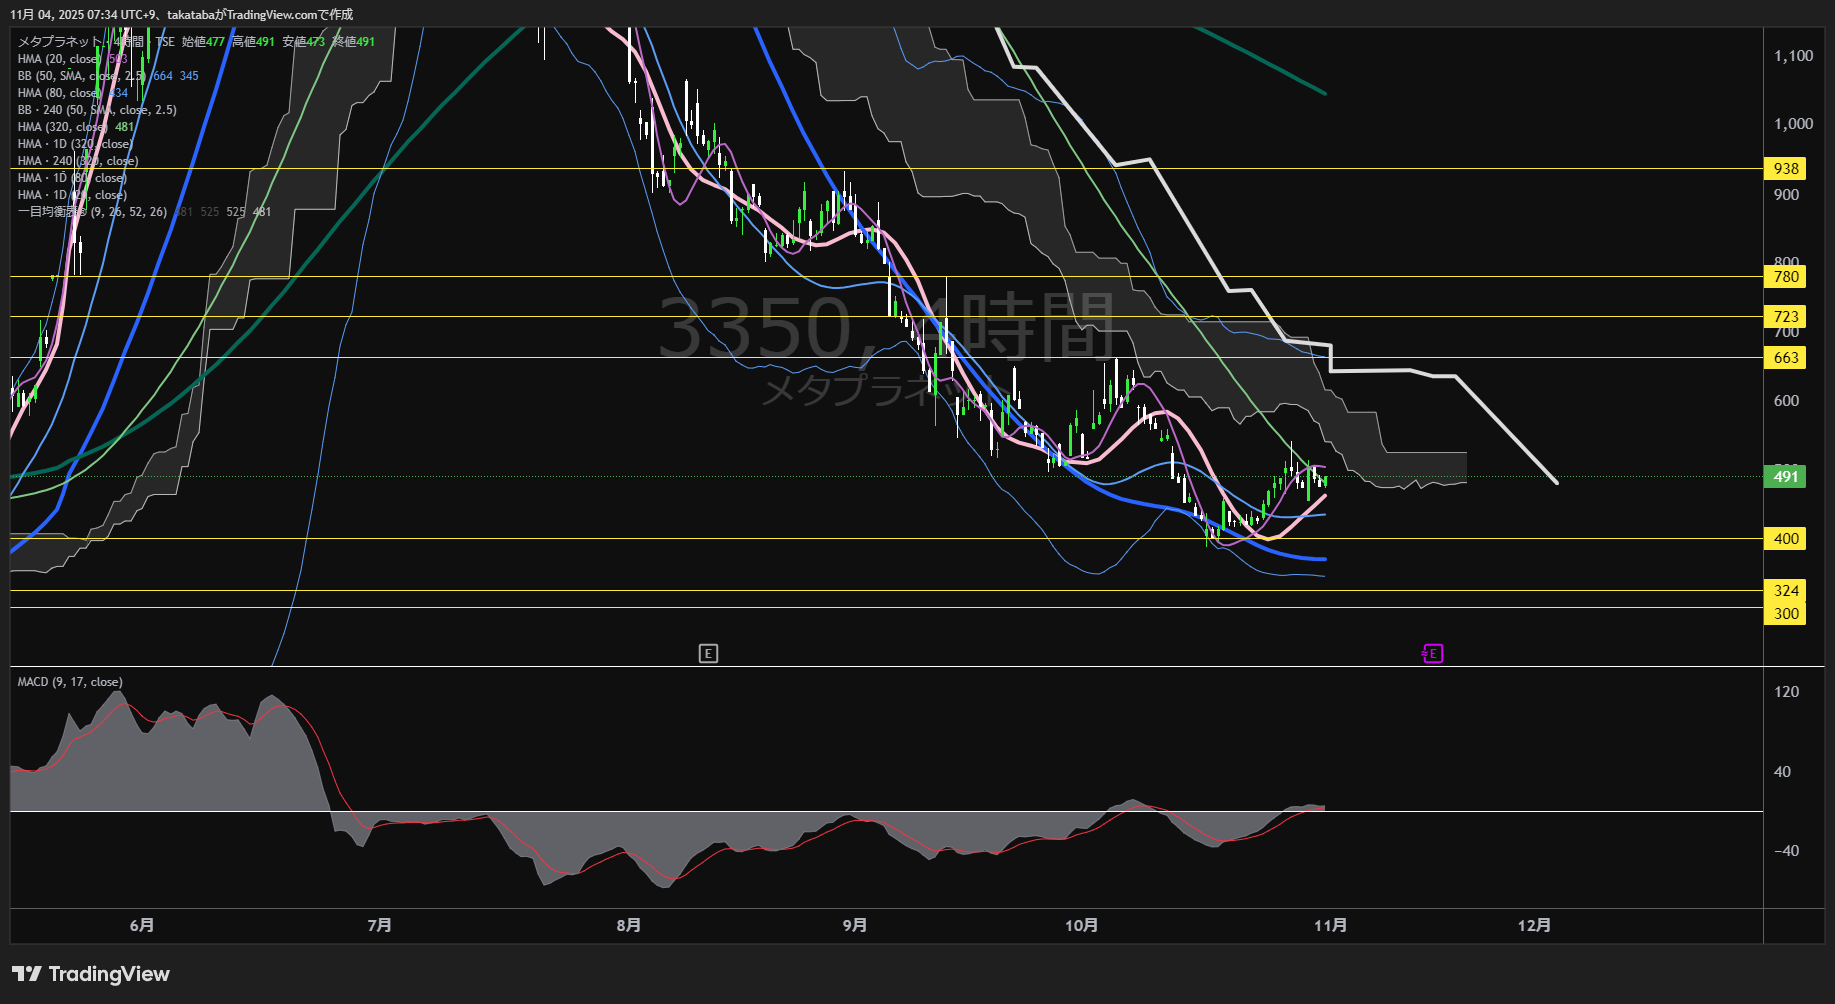Click the yellow 938 price level label

tap(1785, 169)
